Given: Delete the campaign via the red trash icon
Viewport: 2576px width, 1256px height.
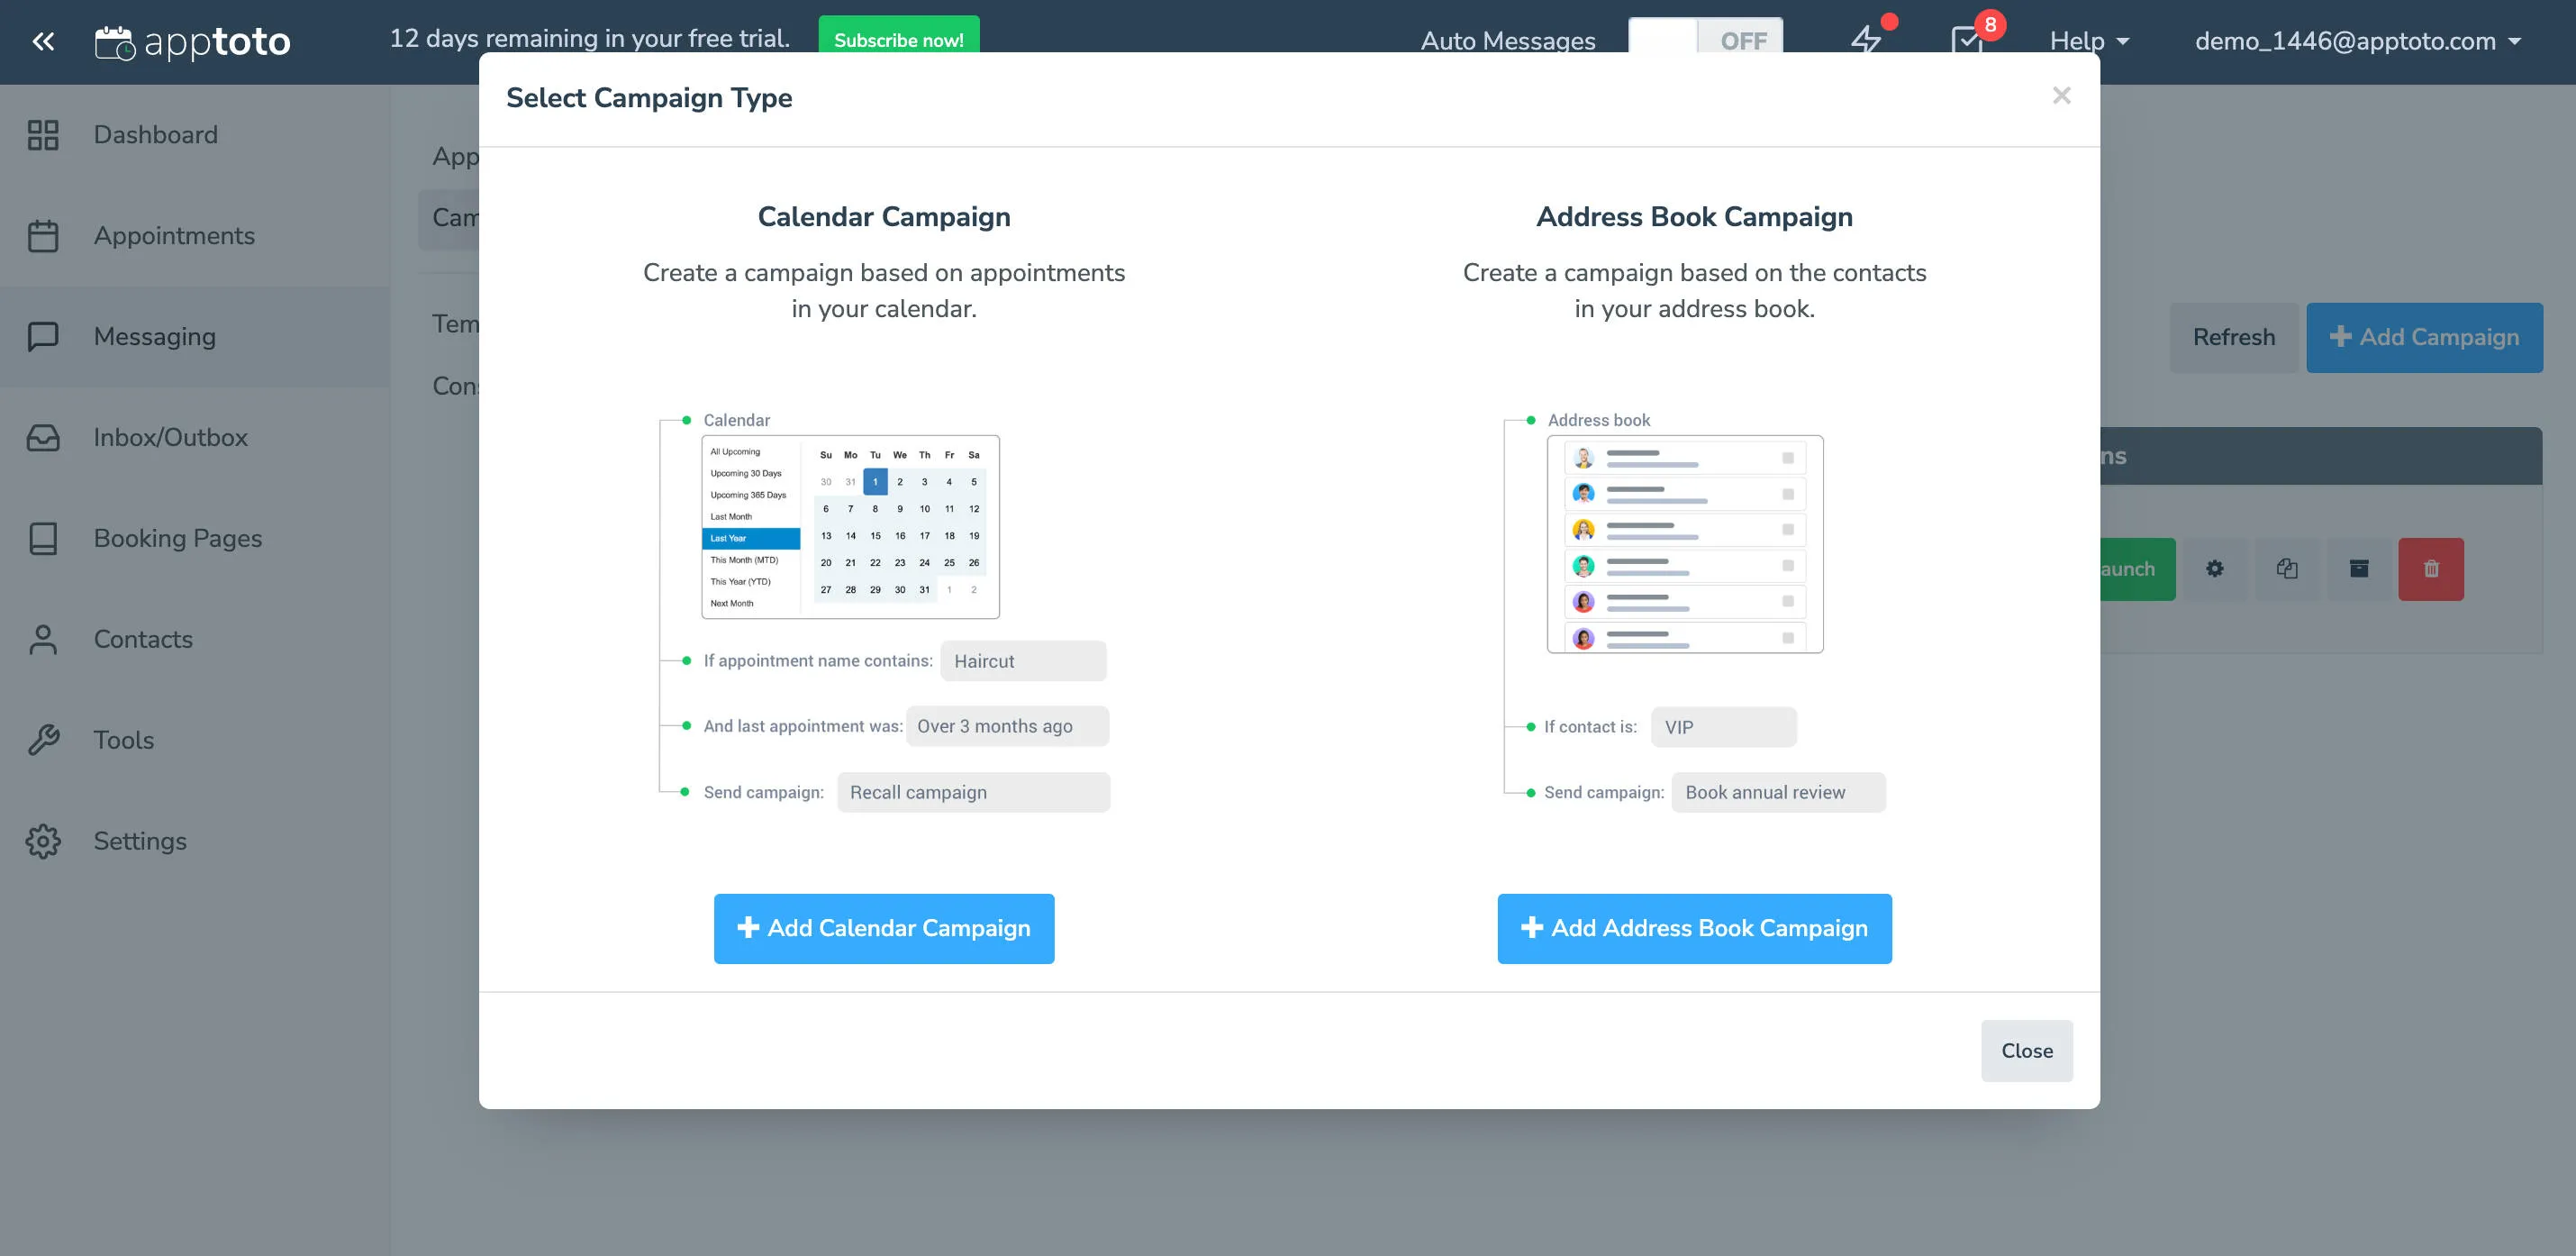Looking at the screenshot, I should (2432, 568).
